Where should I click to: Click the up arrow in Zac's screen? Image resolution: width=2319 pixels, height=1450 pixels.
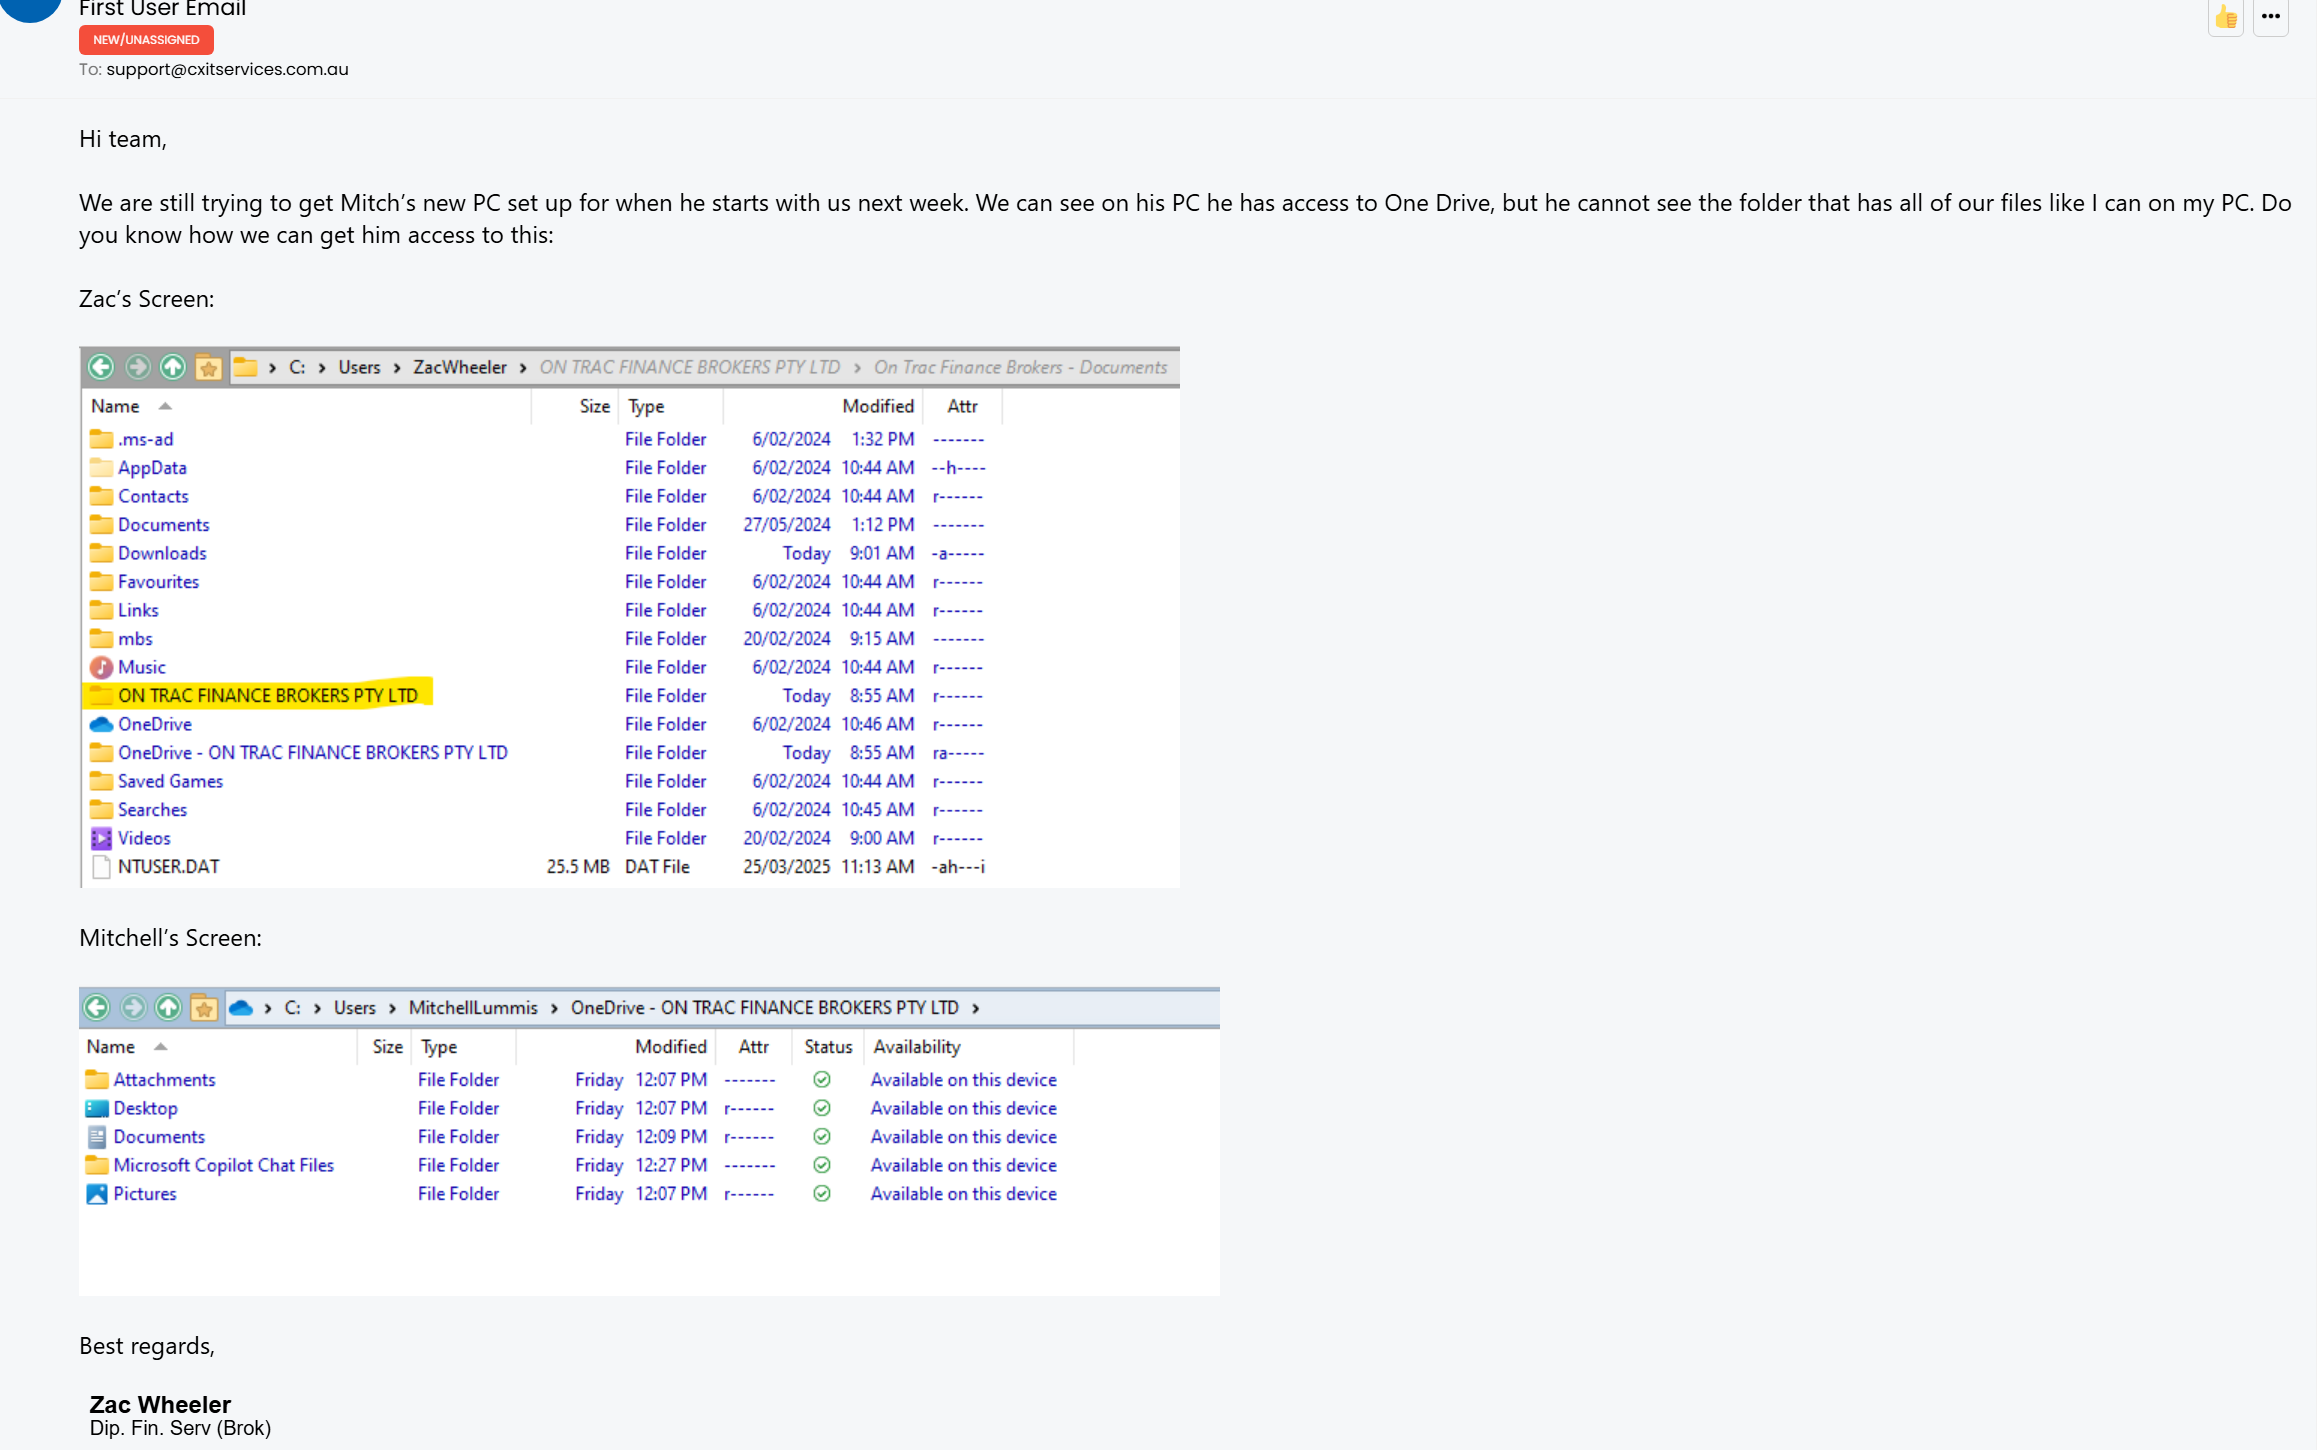point(173,367)
